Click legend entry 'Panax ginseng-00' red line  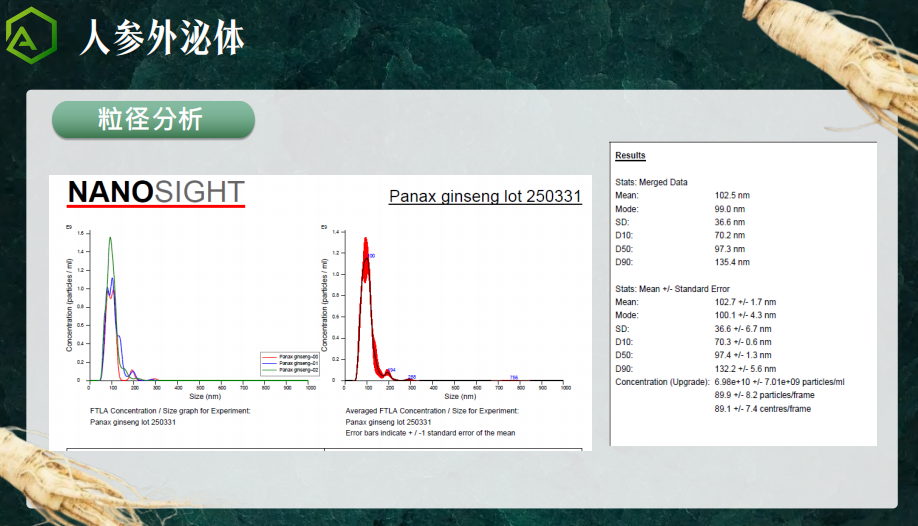290,357
